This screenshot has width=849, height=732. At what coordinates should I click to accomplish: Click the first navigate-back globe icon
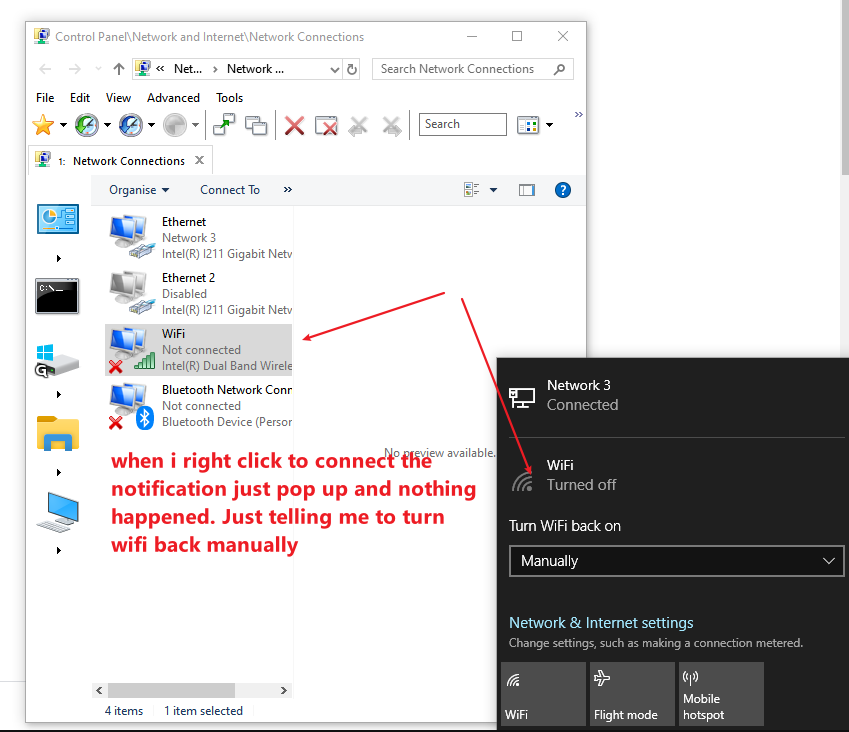(87, 125)
